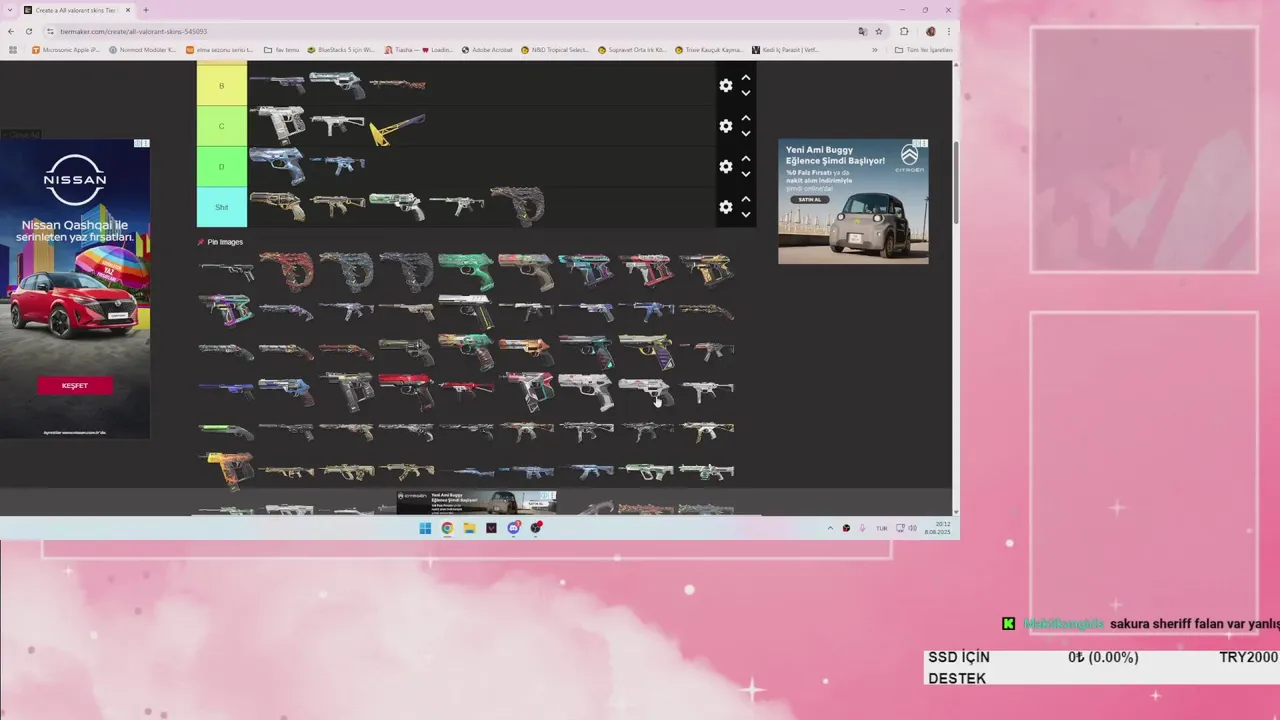Open the N&D Tropical Select bookmark
The width and height of the screenshot is (1280, 720).
[555, 49]
